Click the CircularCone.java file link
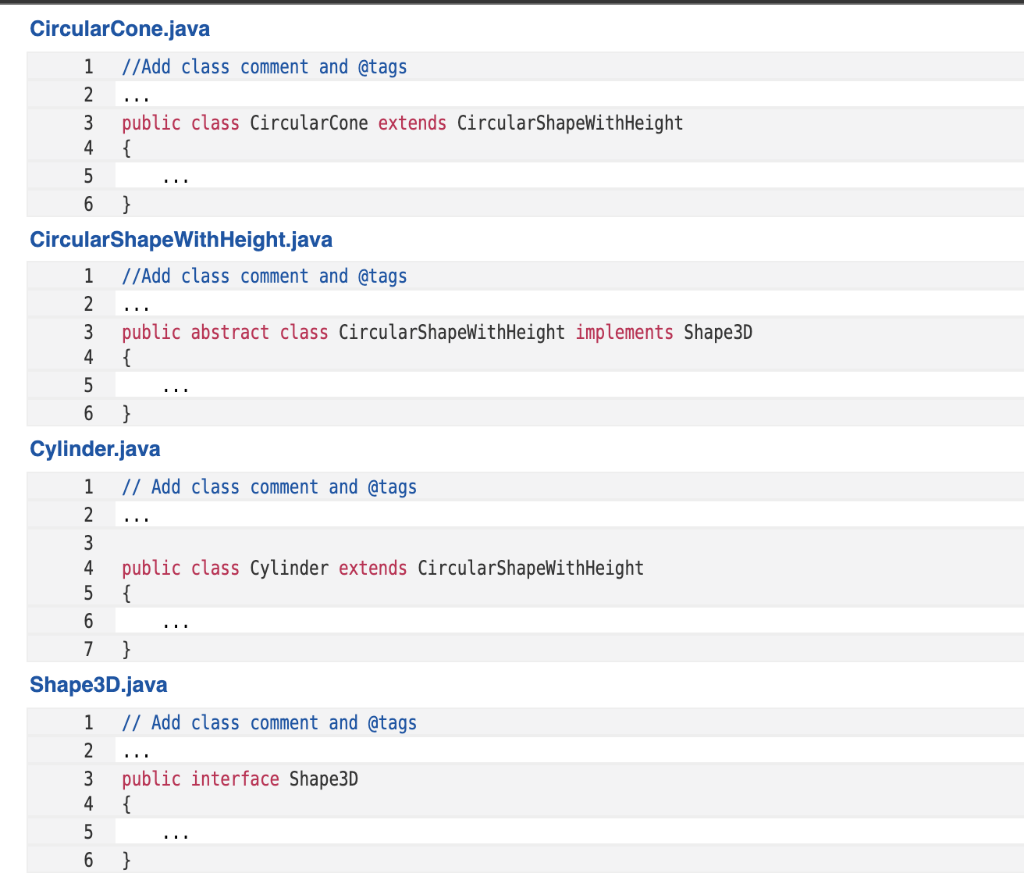Viewport: 1024px width, 884px height. 119,29
